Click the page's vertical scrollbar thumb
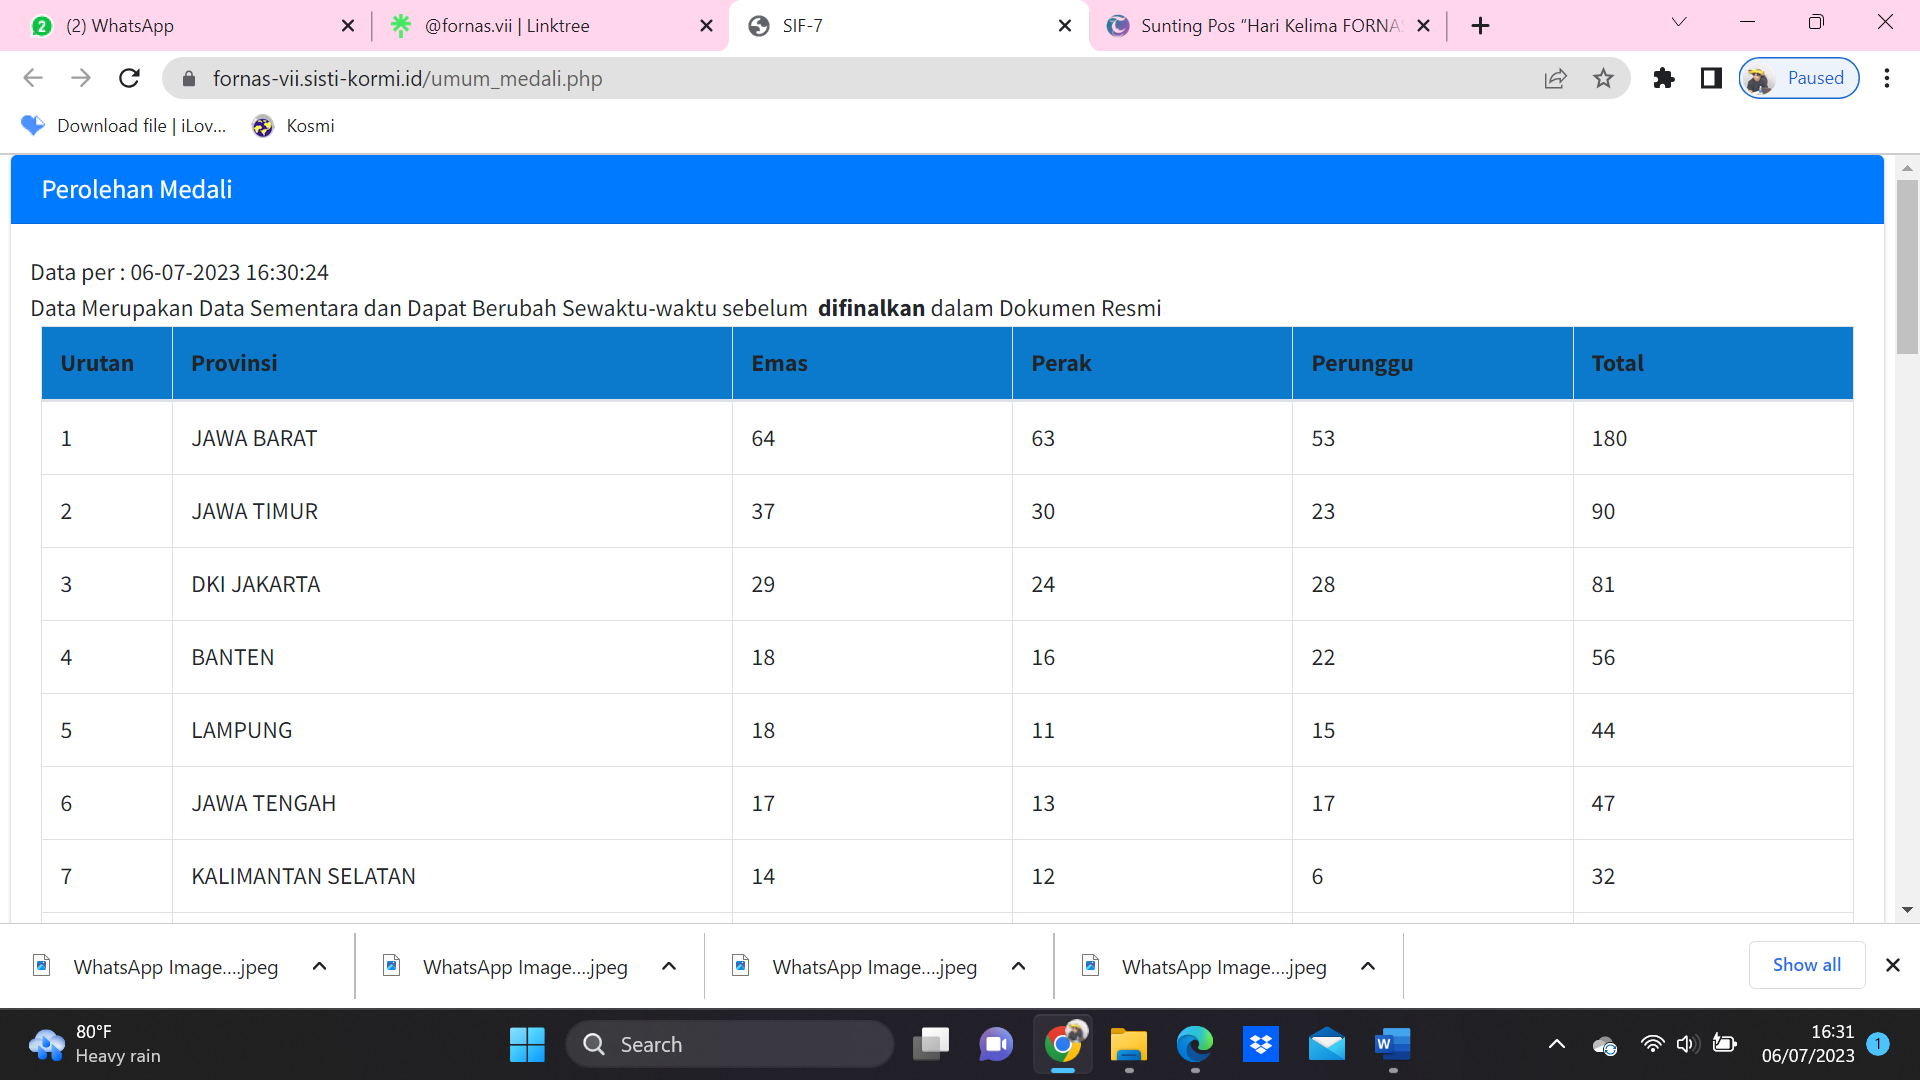1920x1080 pixels. coord(1907,265)
